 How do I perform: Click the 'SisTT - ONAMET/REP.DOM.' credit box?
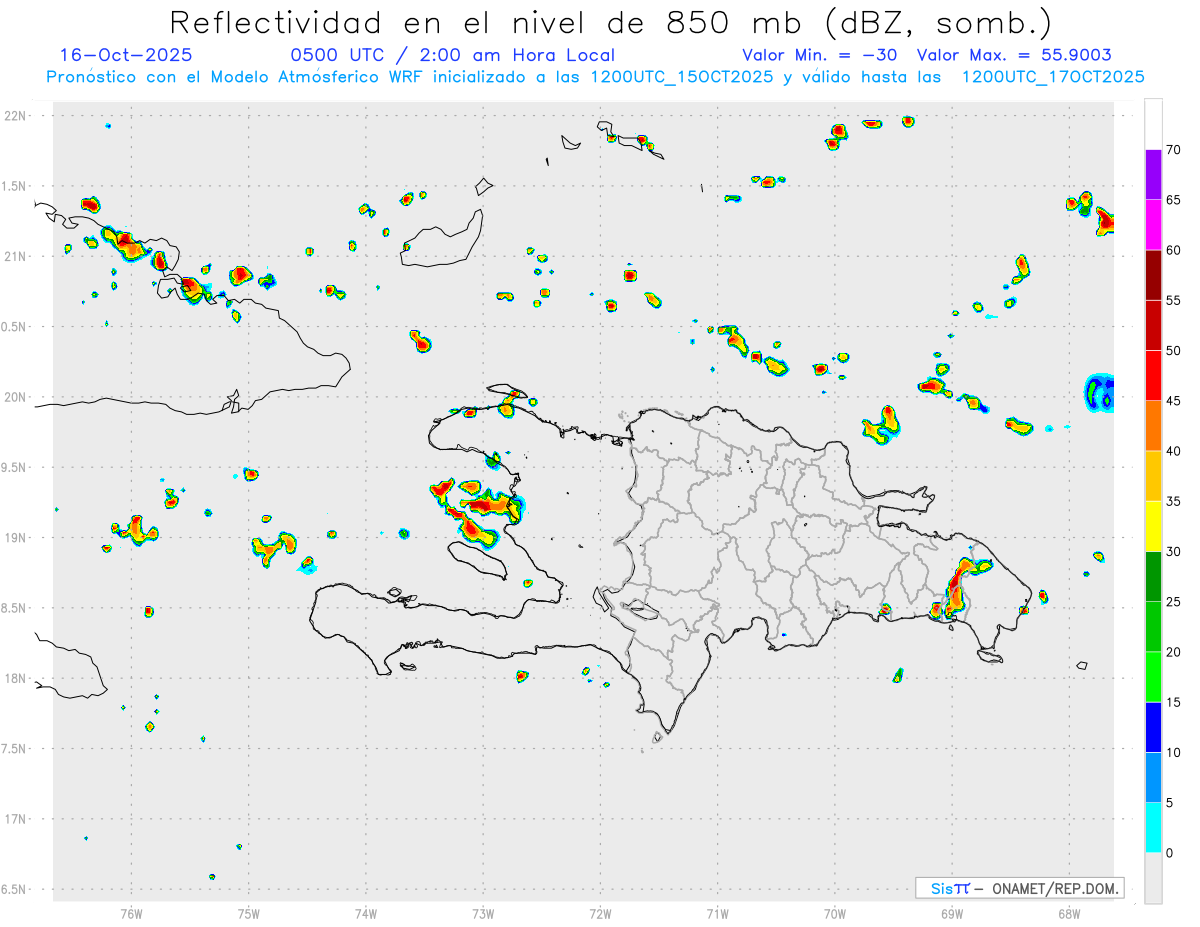[x=1020, y=888]
